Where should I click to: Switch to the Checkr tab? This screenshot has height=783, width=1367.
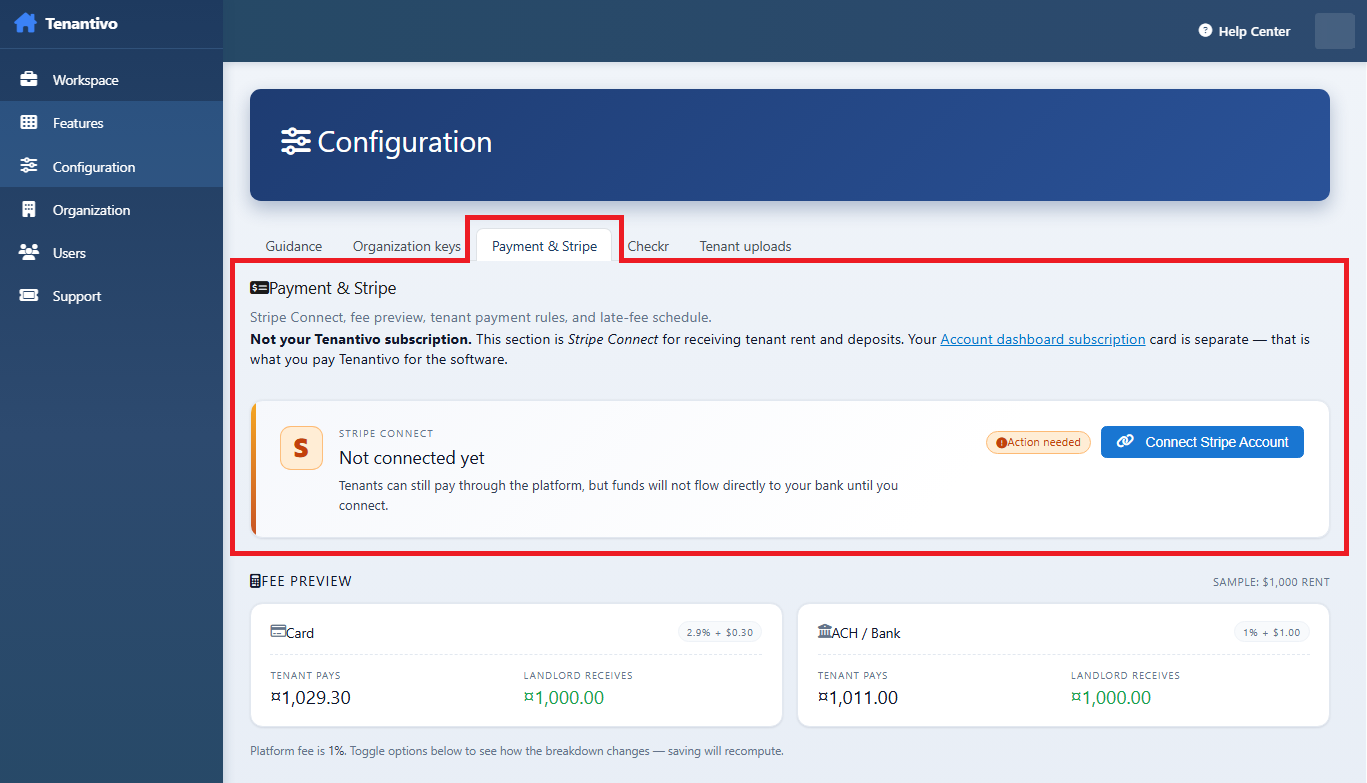648,246
